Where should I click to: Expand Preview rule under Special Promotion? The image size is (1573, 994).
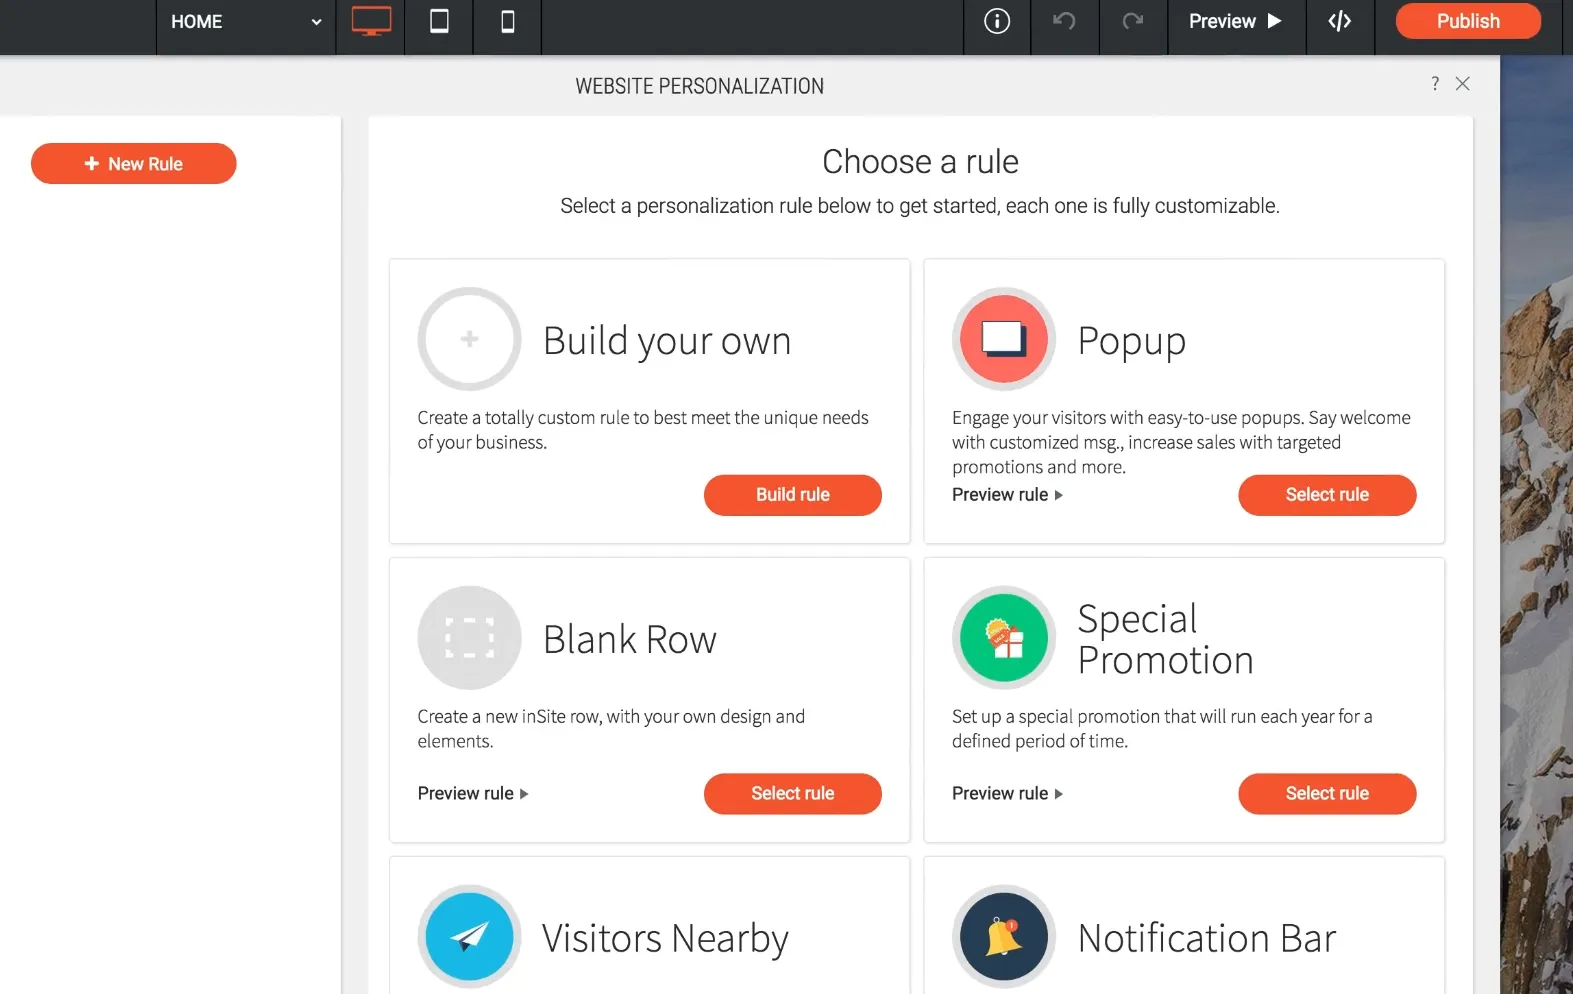click(x=1007, y=793)
